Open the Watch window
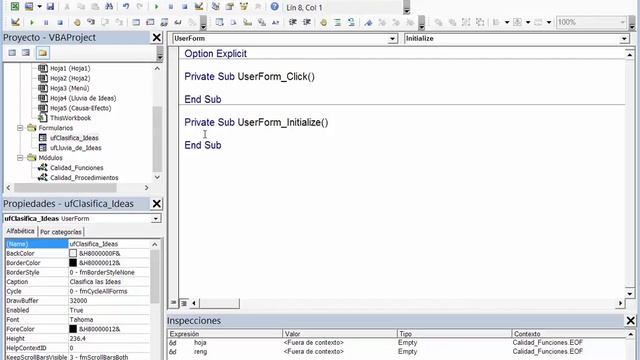640x360 pixels. pos(164,22)
